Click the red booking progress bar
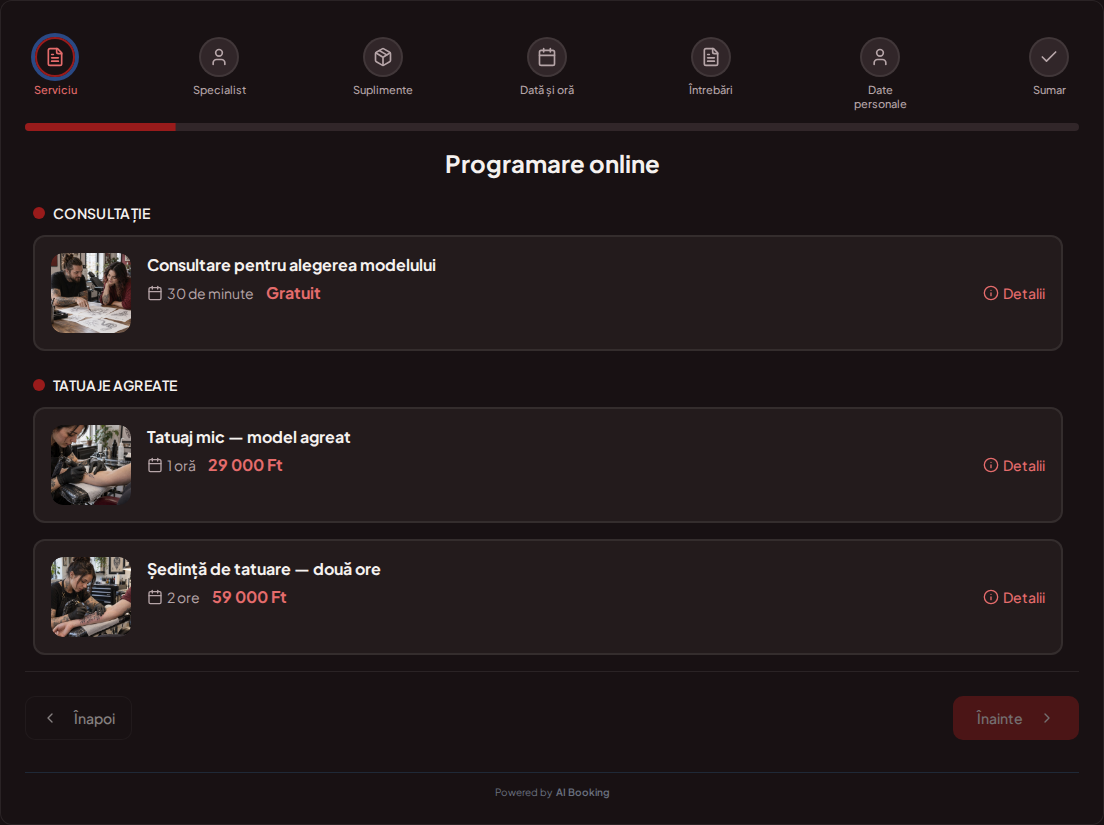The width and height of the screenshot is (1104, 825). (x=100, y=127)
